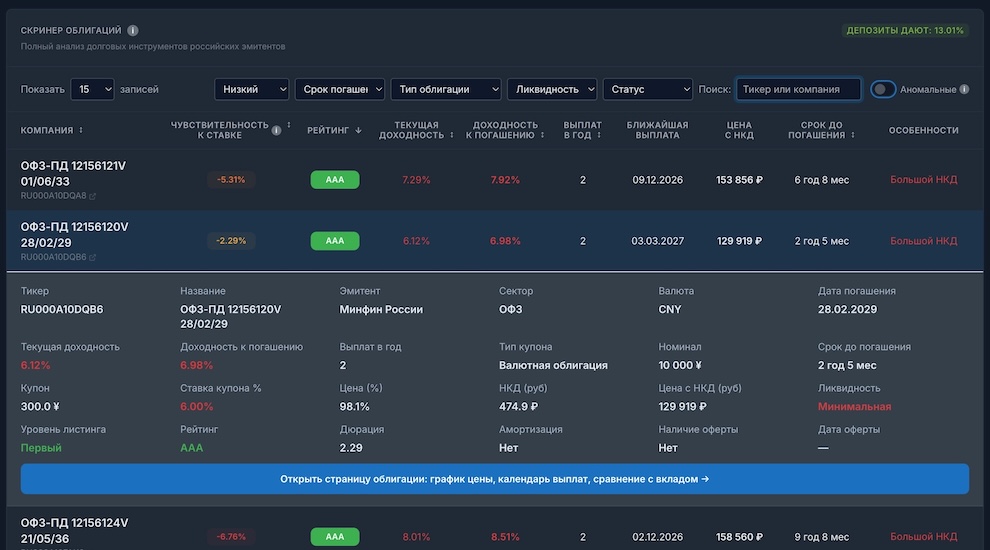Click the 10 000 ¥ nominal value
This screenshot has width=990, height=550.
pyautogui.click(x=680, y=365)
